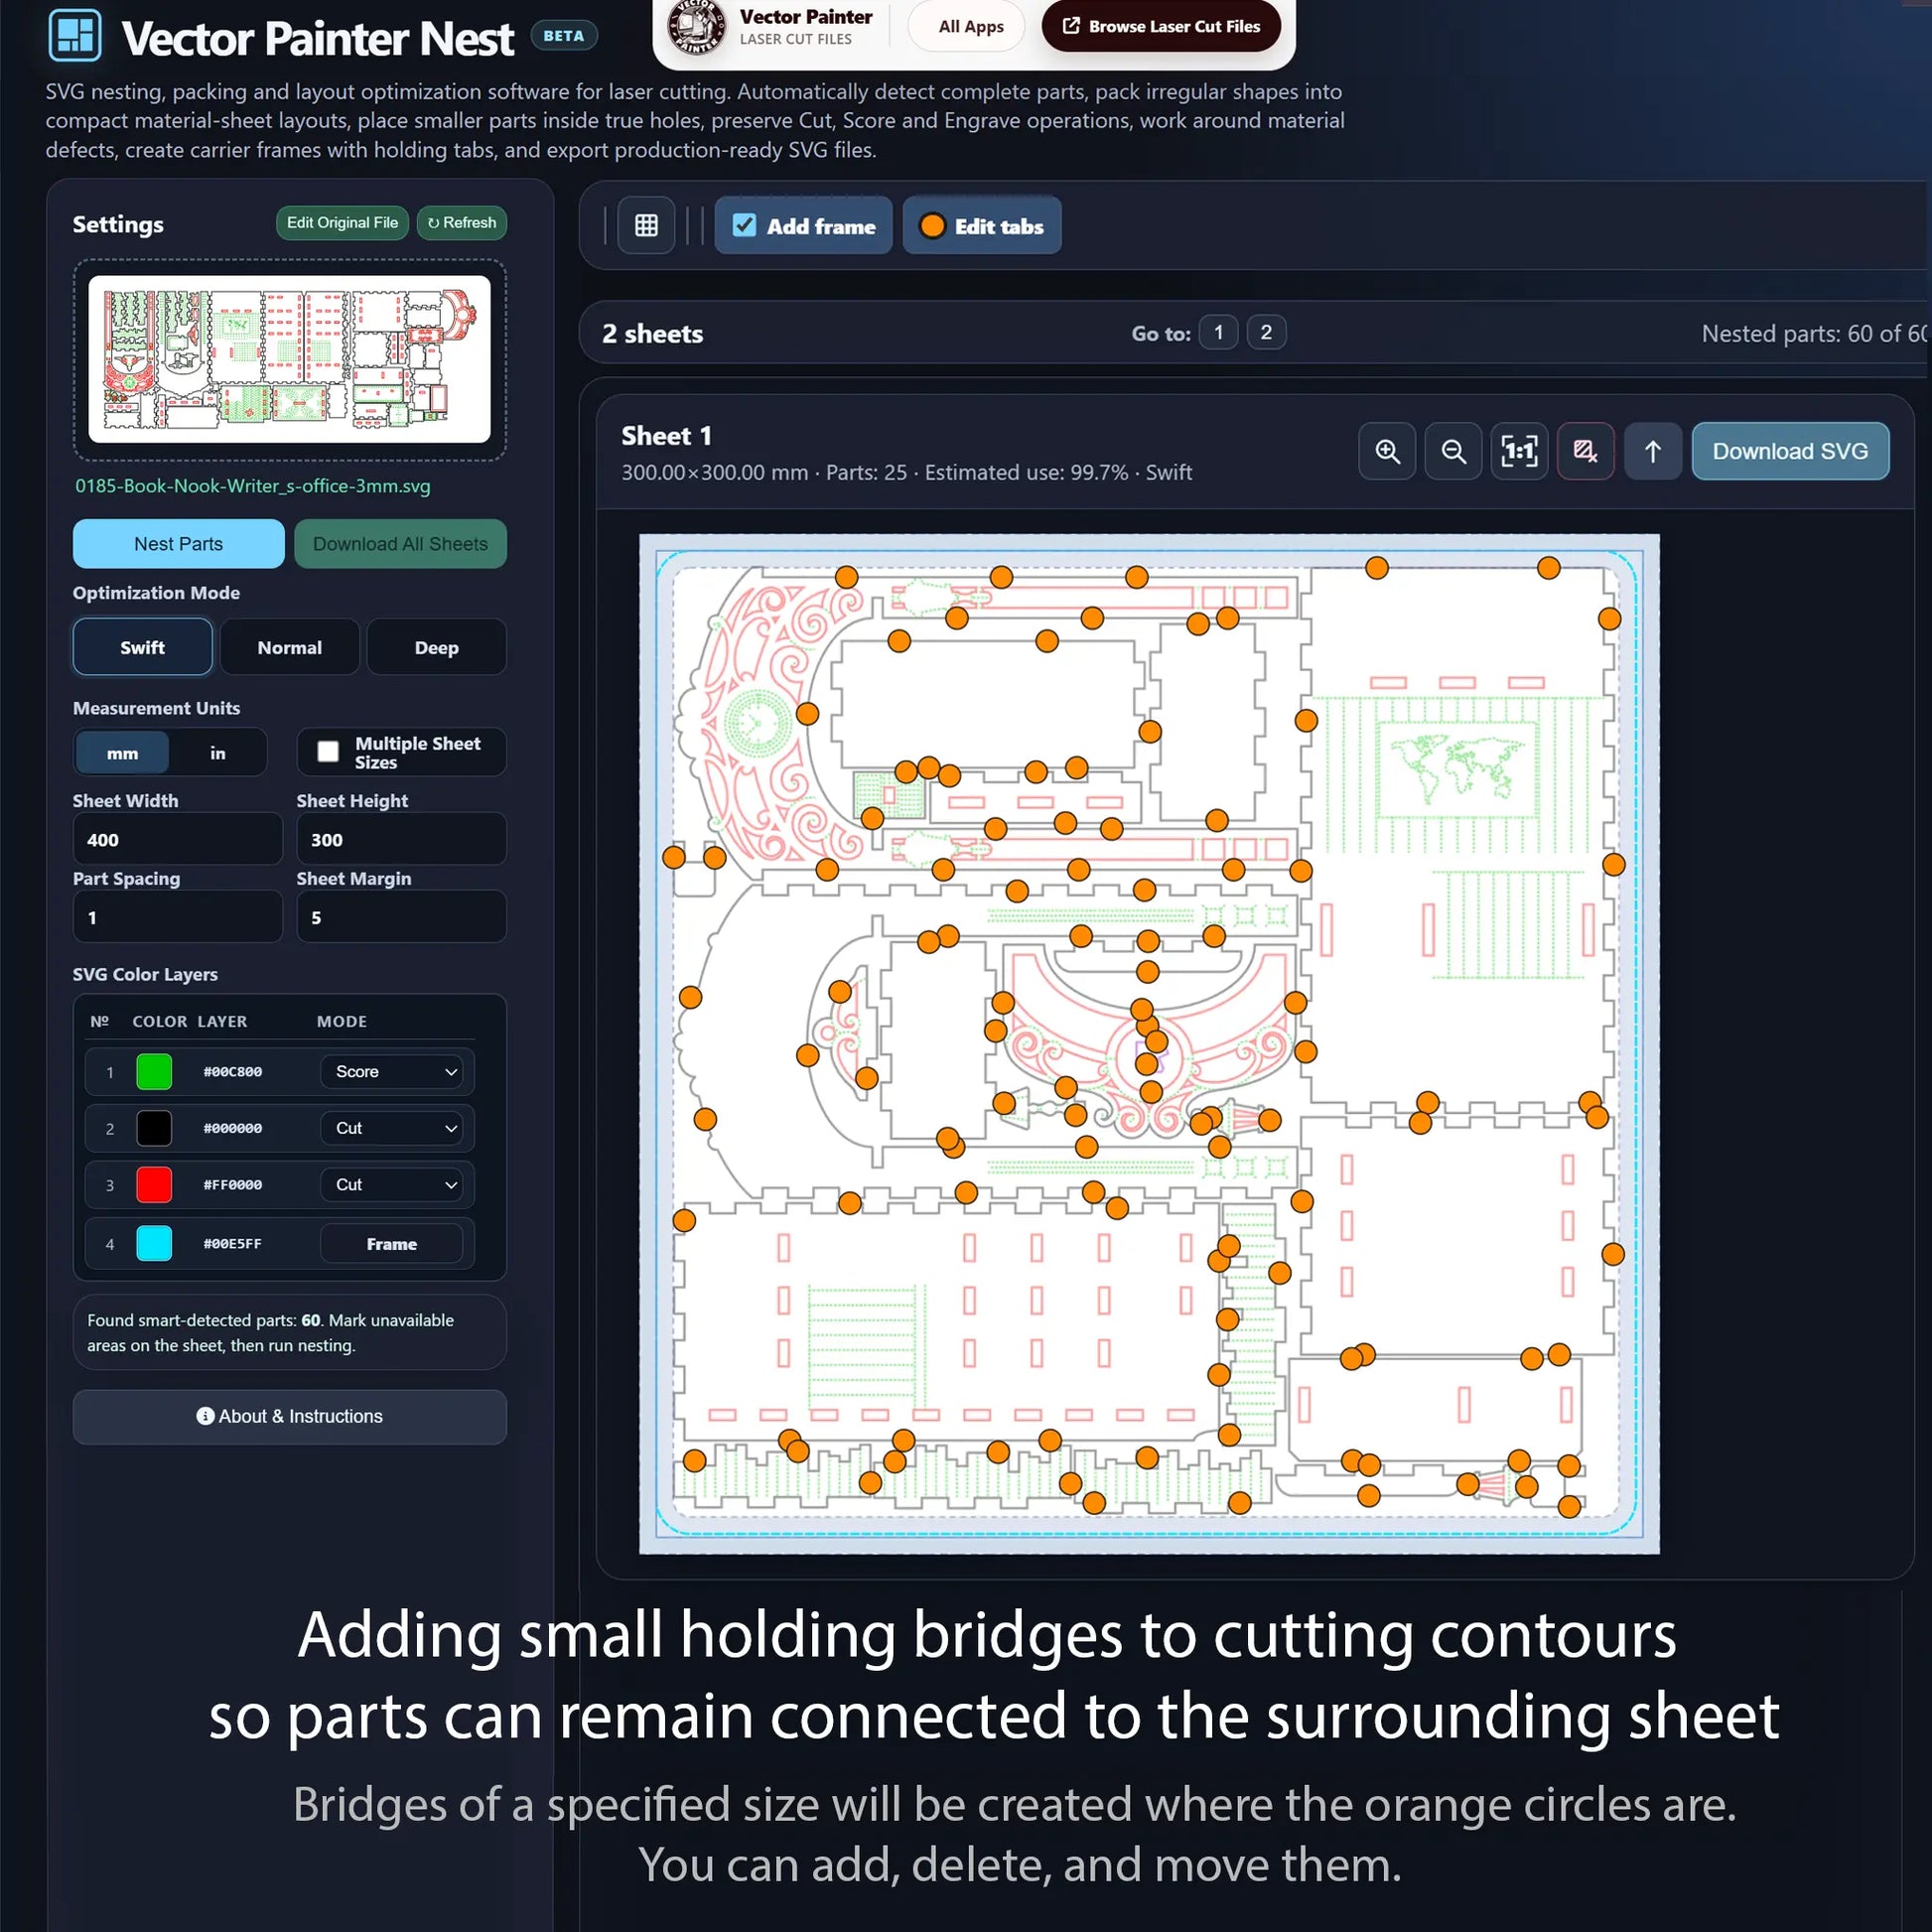The image size is (1932, 1932).
Task: Switch measurement units to inches
Action: point(218,753)
